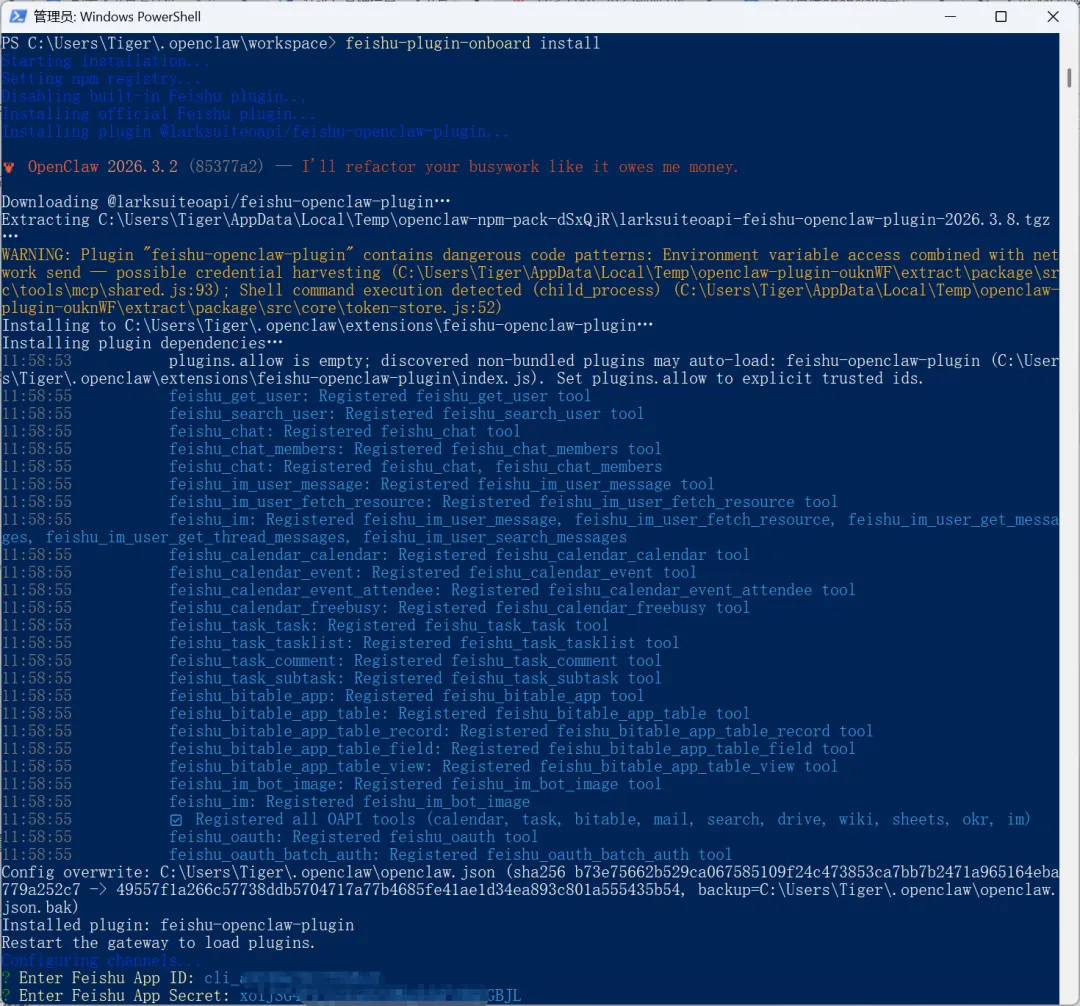Click the feishu_calendar_calendar registered line
1080x1006 pixels.
[459, 555]
